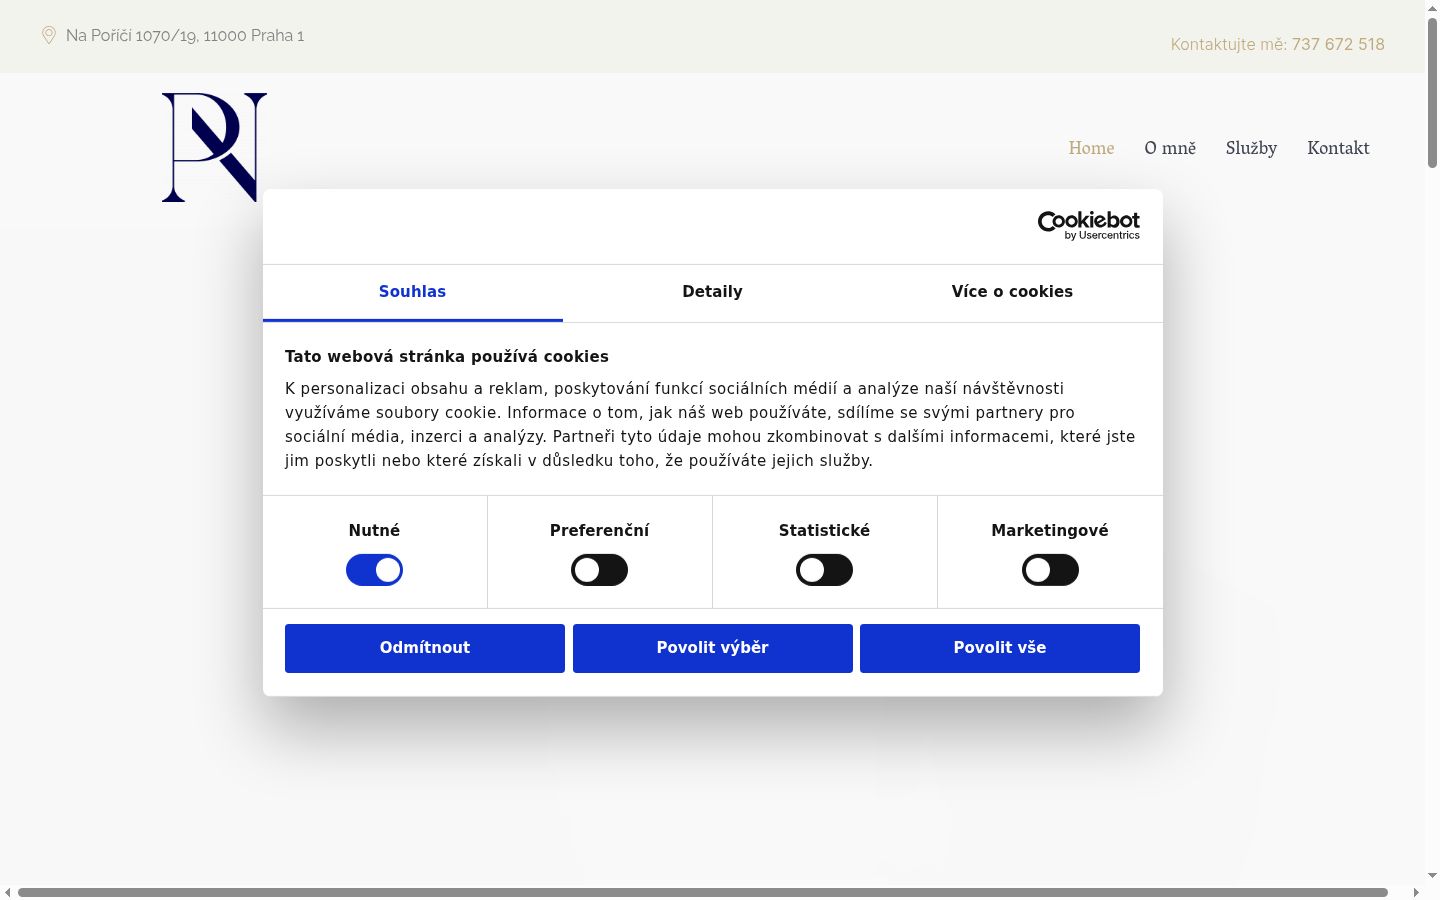Screen dimensions: 1440x900
Task: Click the Odmítnout button
Action: pyautogui.click(x=425, y=648)
